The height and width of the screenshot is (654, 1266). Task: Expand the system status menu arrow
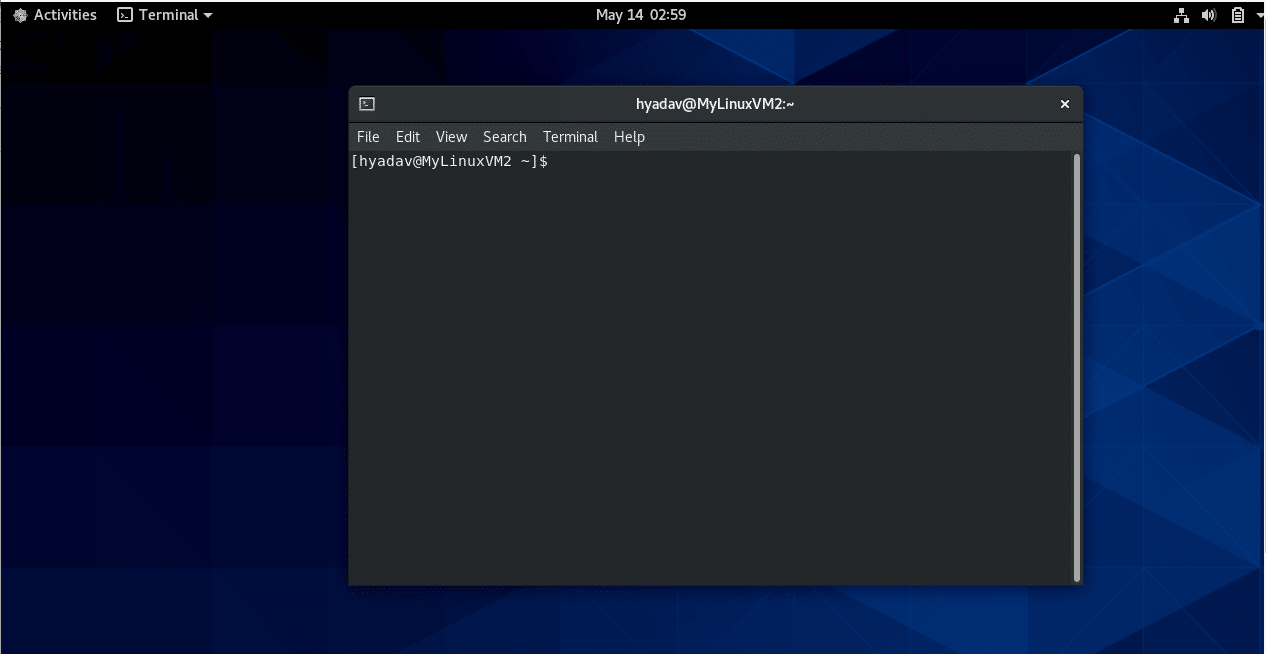point(1258,14)
